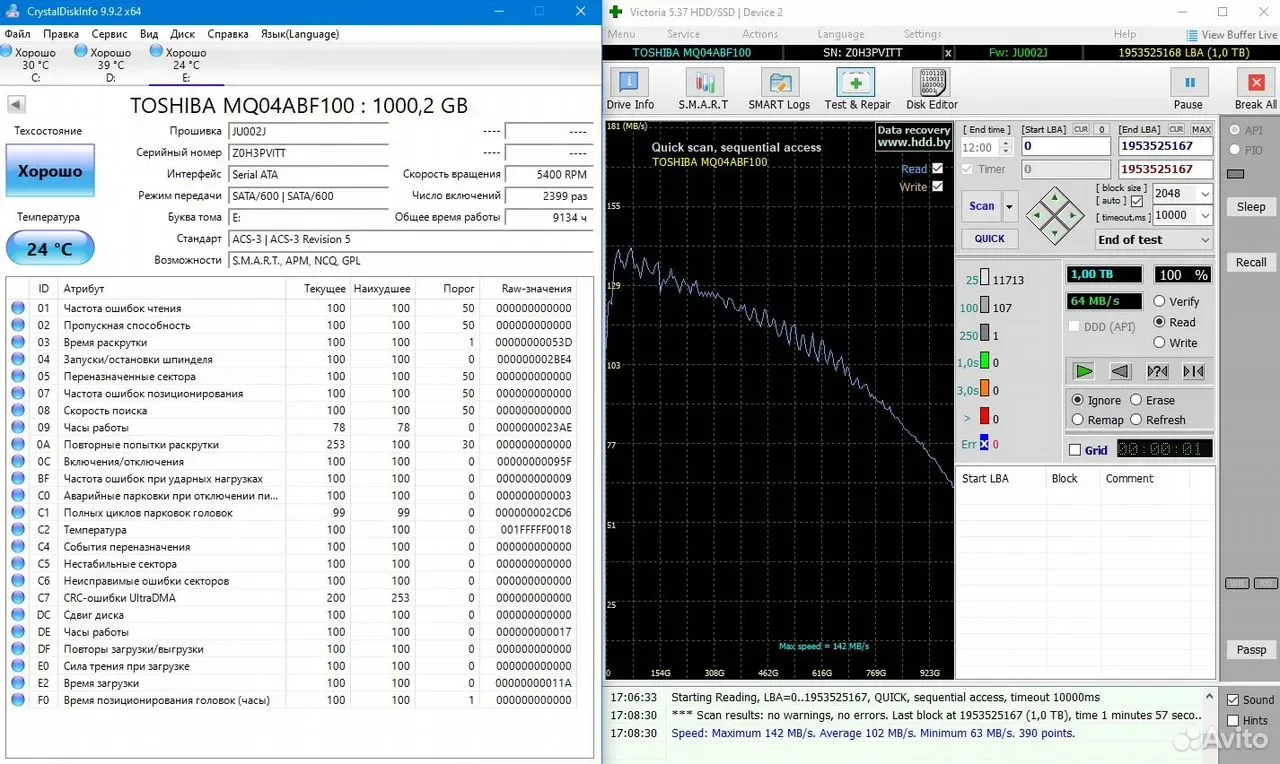Open the Service menu in Victoria

point(683,34)
